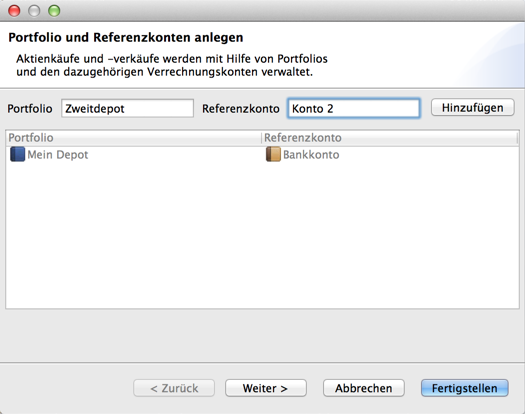Click the blue Mein Depot portfolio icon
The width and height of the screenshot is (525, 414).
pos(17,154)
